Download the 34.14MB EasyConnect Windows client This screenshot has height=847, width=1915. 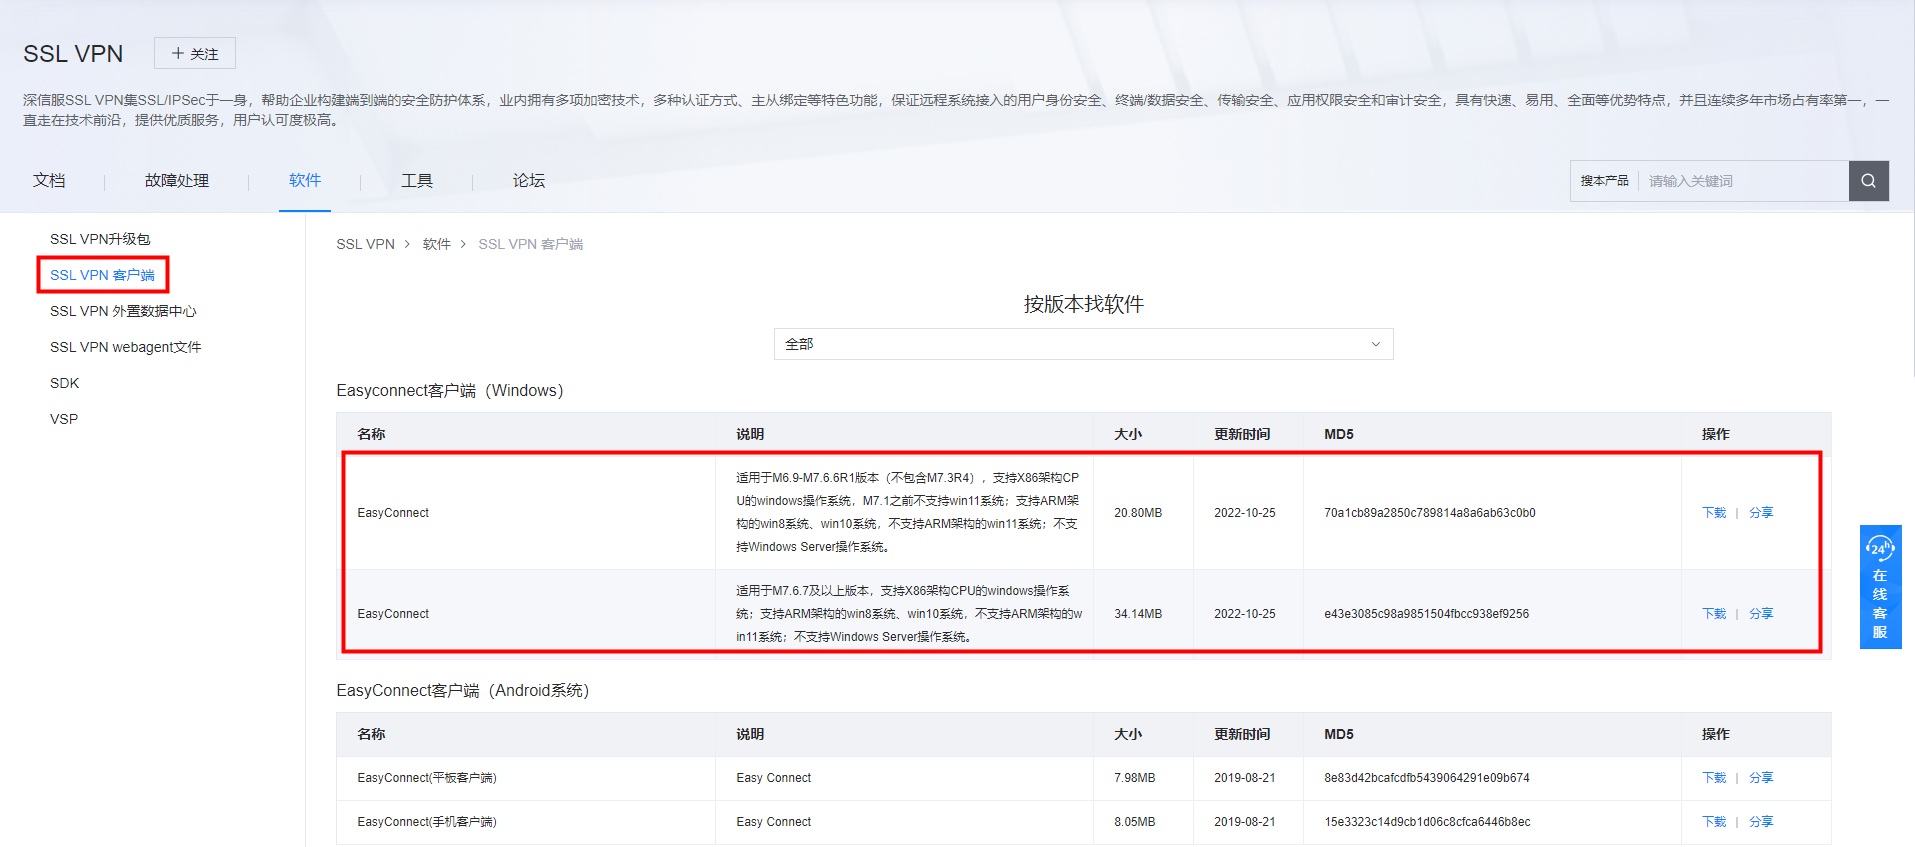[1714, 614]
